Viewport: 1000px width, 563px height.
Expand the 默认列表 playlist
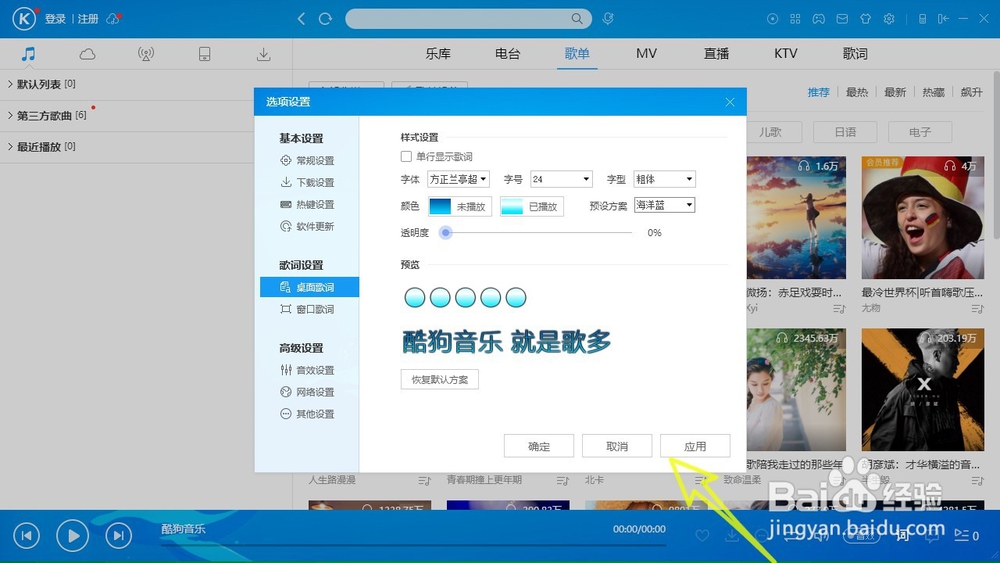41,84
